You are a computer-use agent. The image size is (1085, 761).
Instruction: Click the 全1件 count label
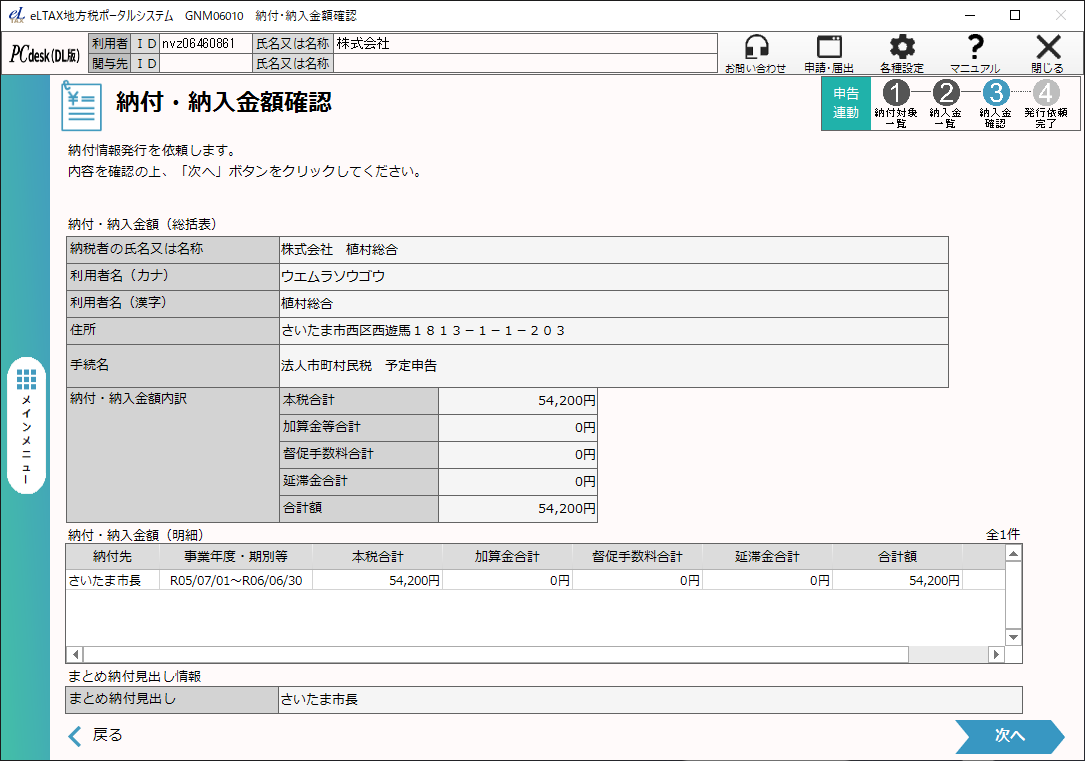(1003, 534)
